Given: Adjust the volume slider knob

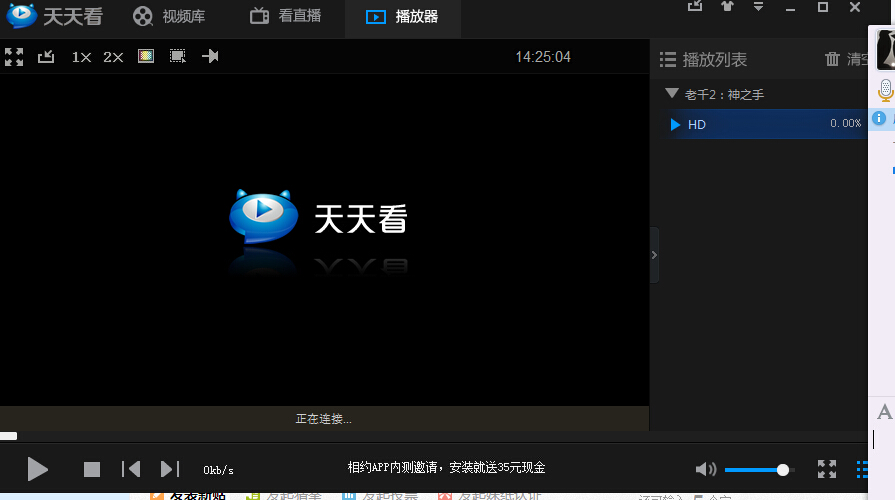Looking at the screenshot, I should [x=783, y=470].
